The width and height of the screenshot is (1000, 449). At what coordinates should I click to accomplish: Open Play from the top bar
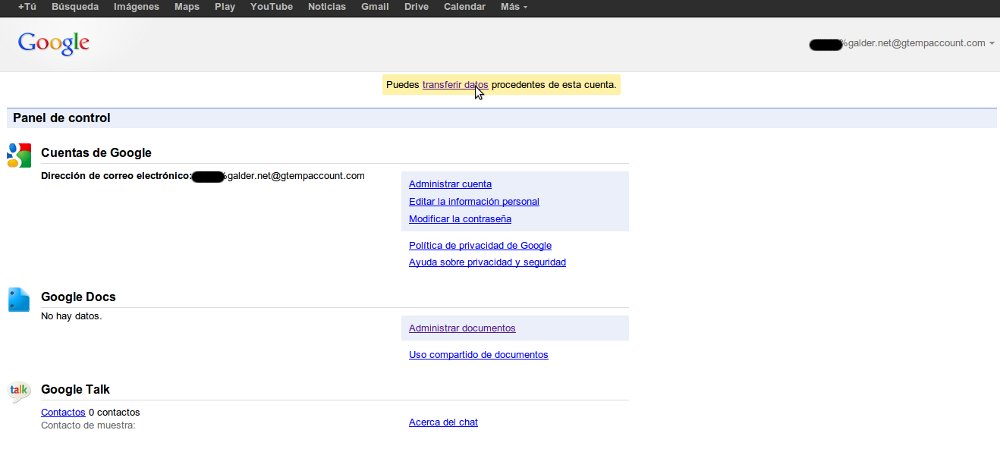tap(224, 7)
